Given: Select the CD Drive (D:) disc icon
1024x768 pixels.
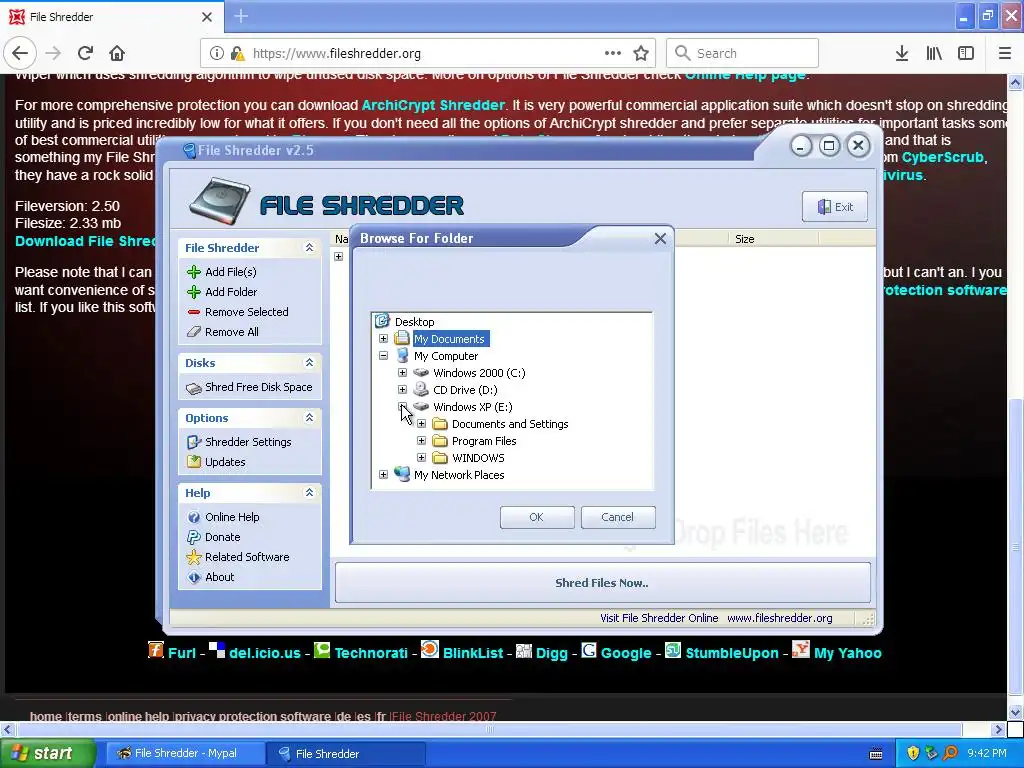Looking at the screenshot, I should tap(421, 389).
